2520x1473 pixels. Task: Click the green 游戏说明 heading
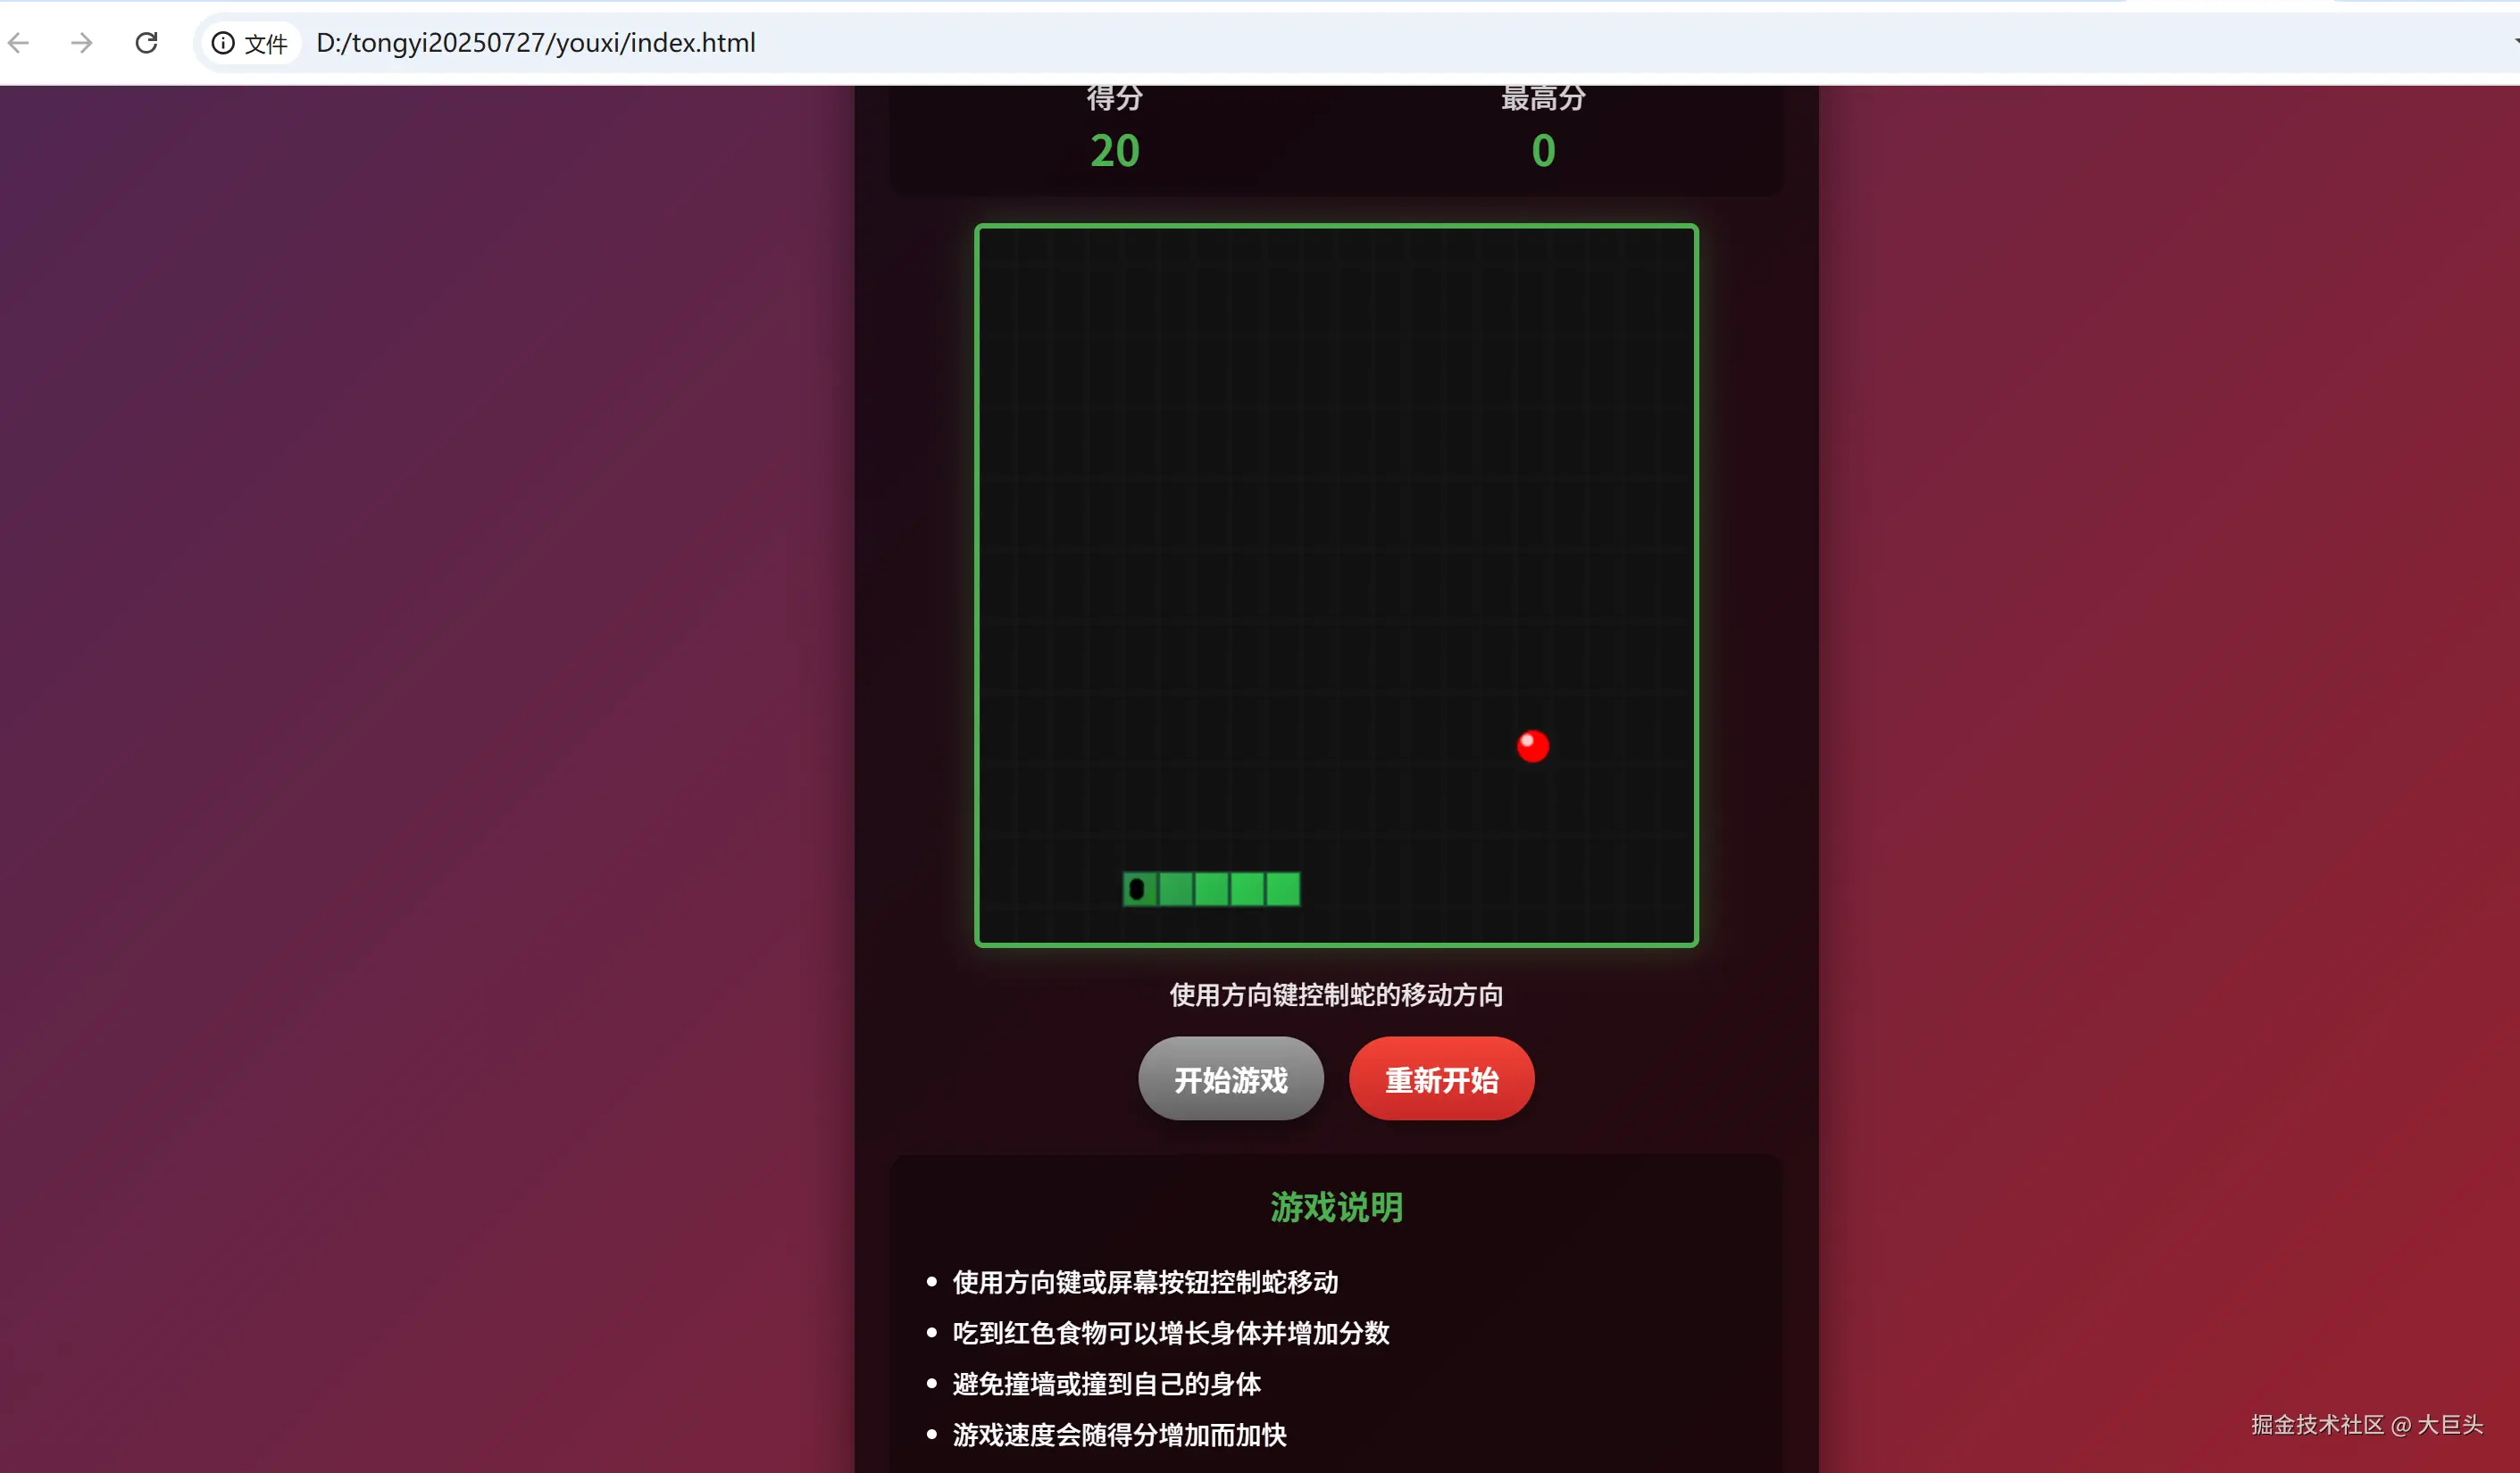click(x=1336, y=1207)
